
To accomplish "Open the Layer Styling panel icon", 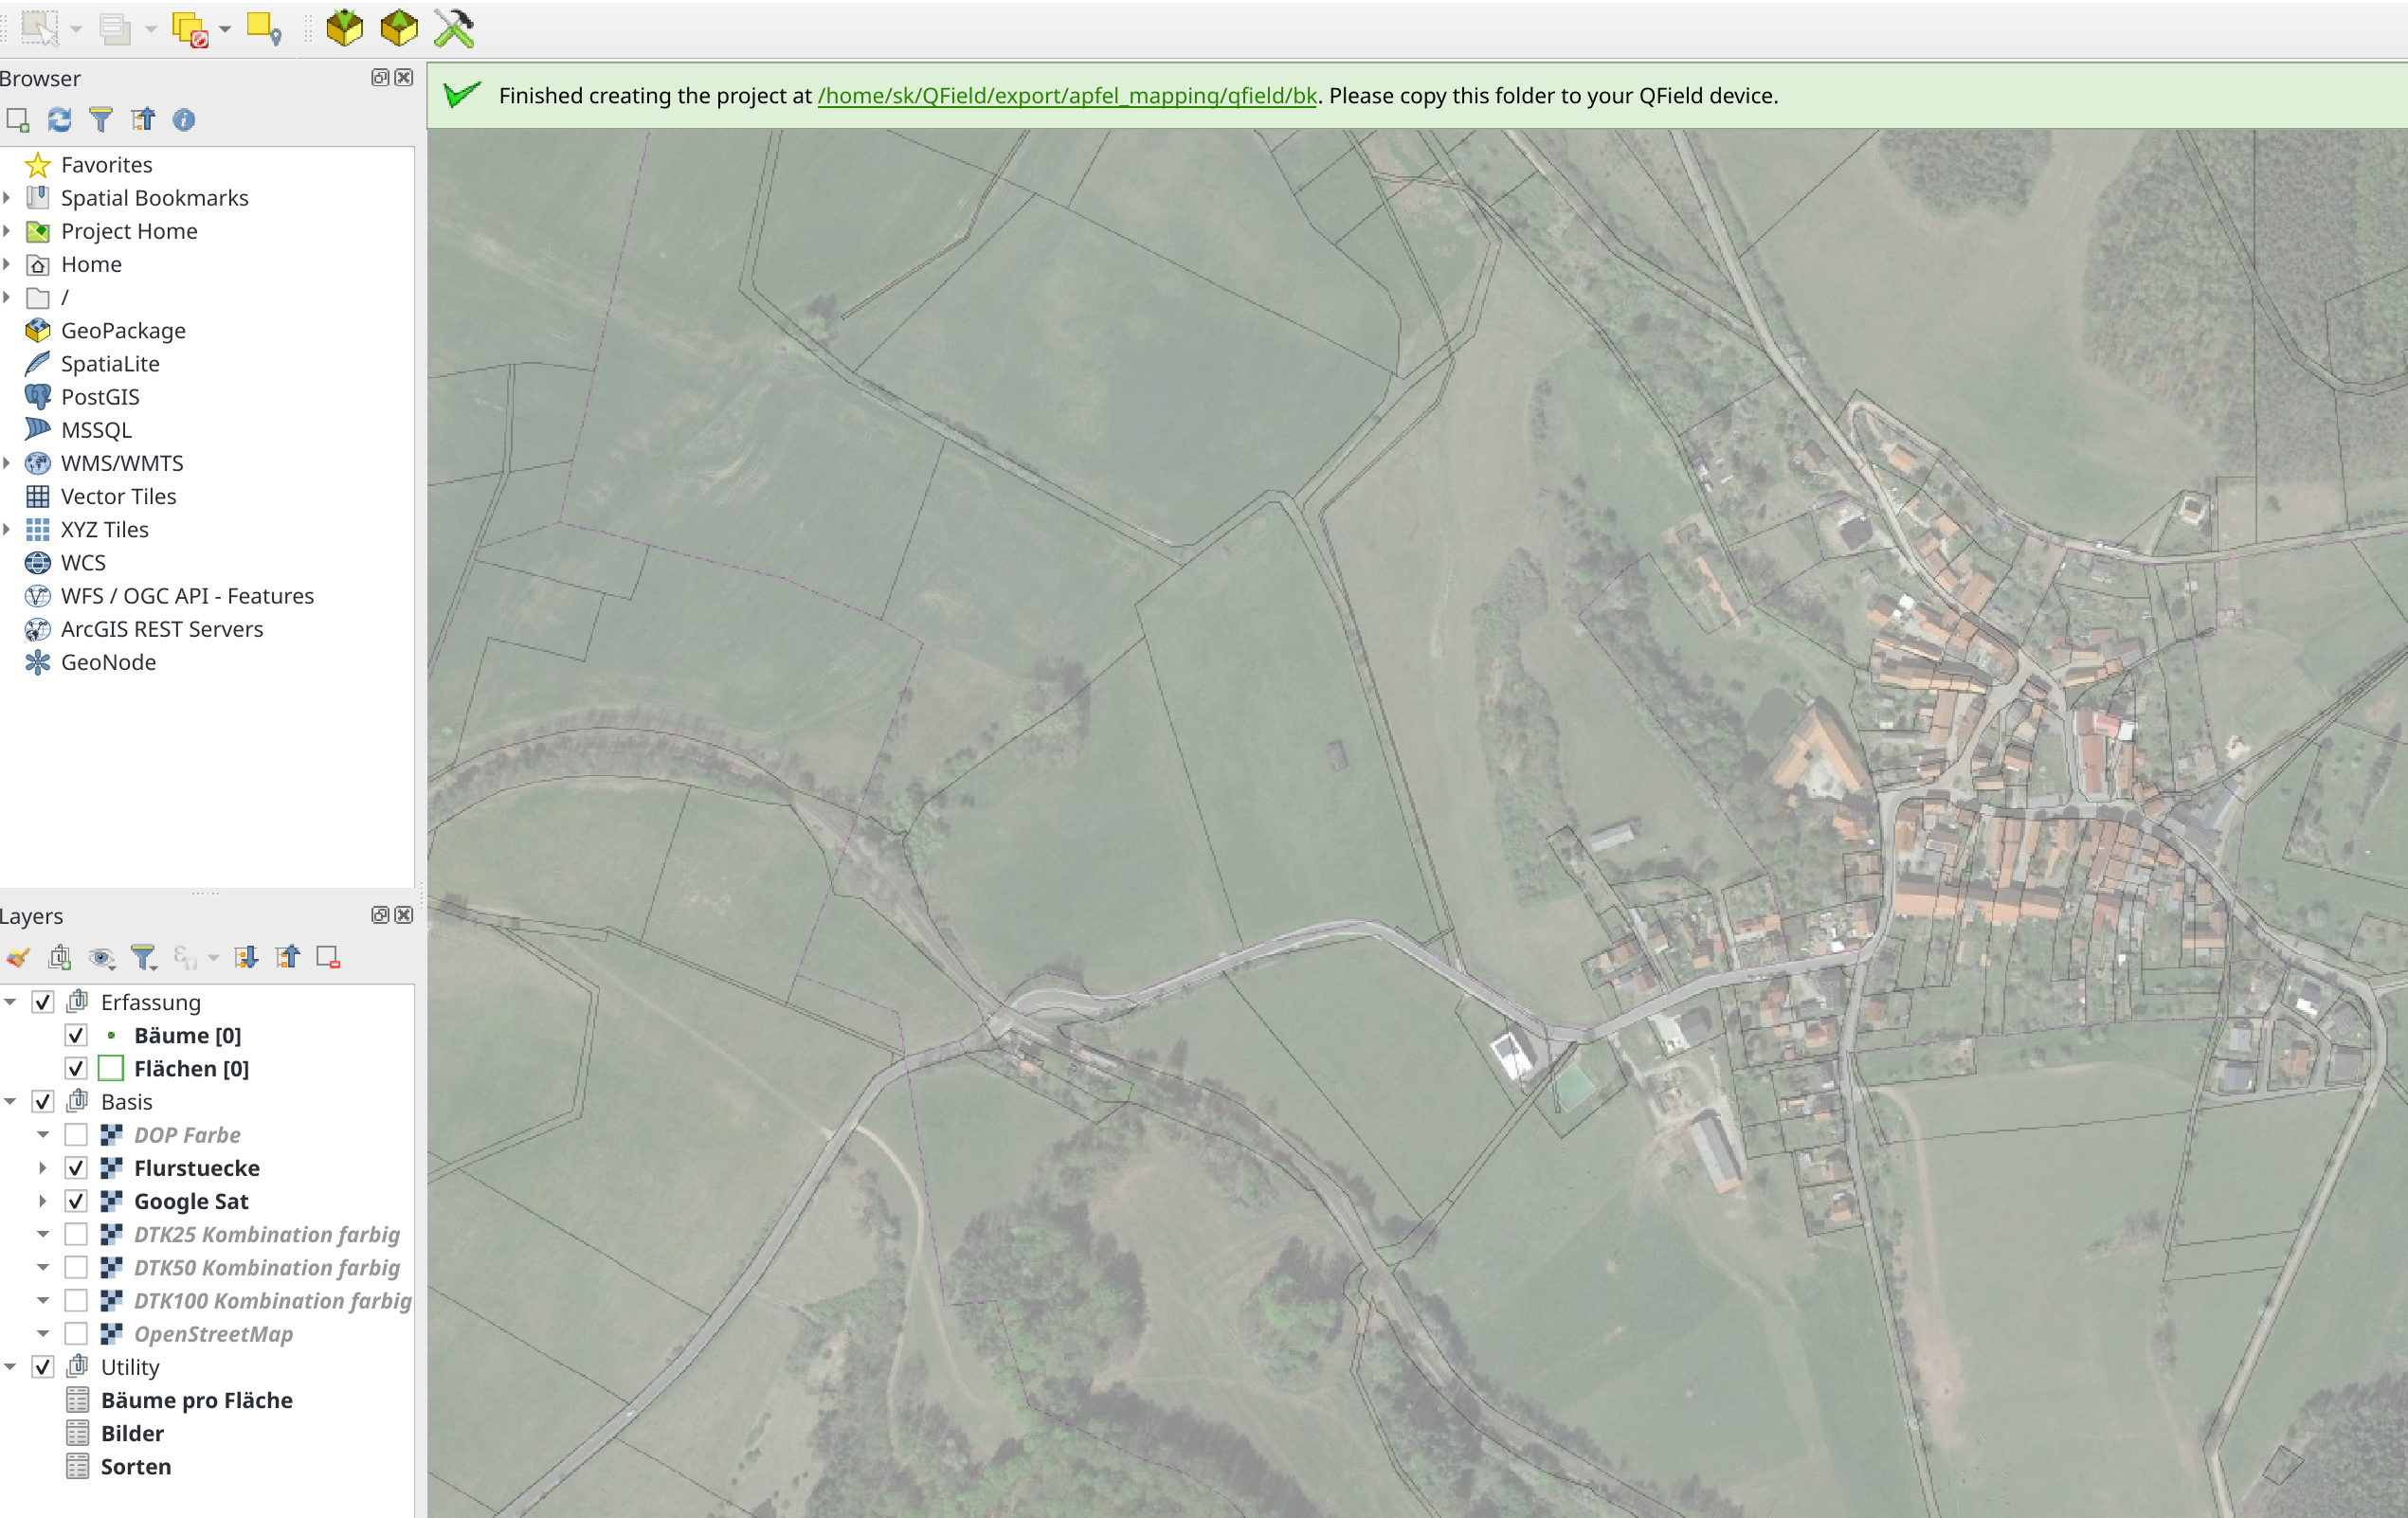I will point(16,957).
